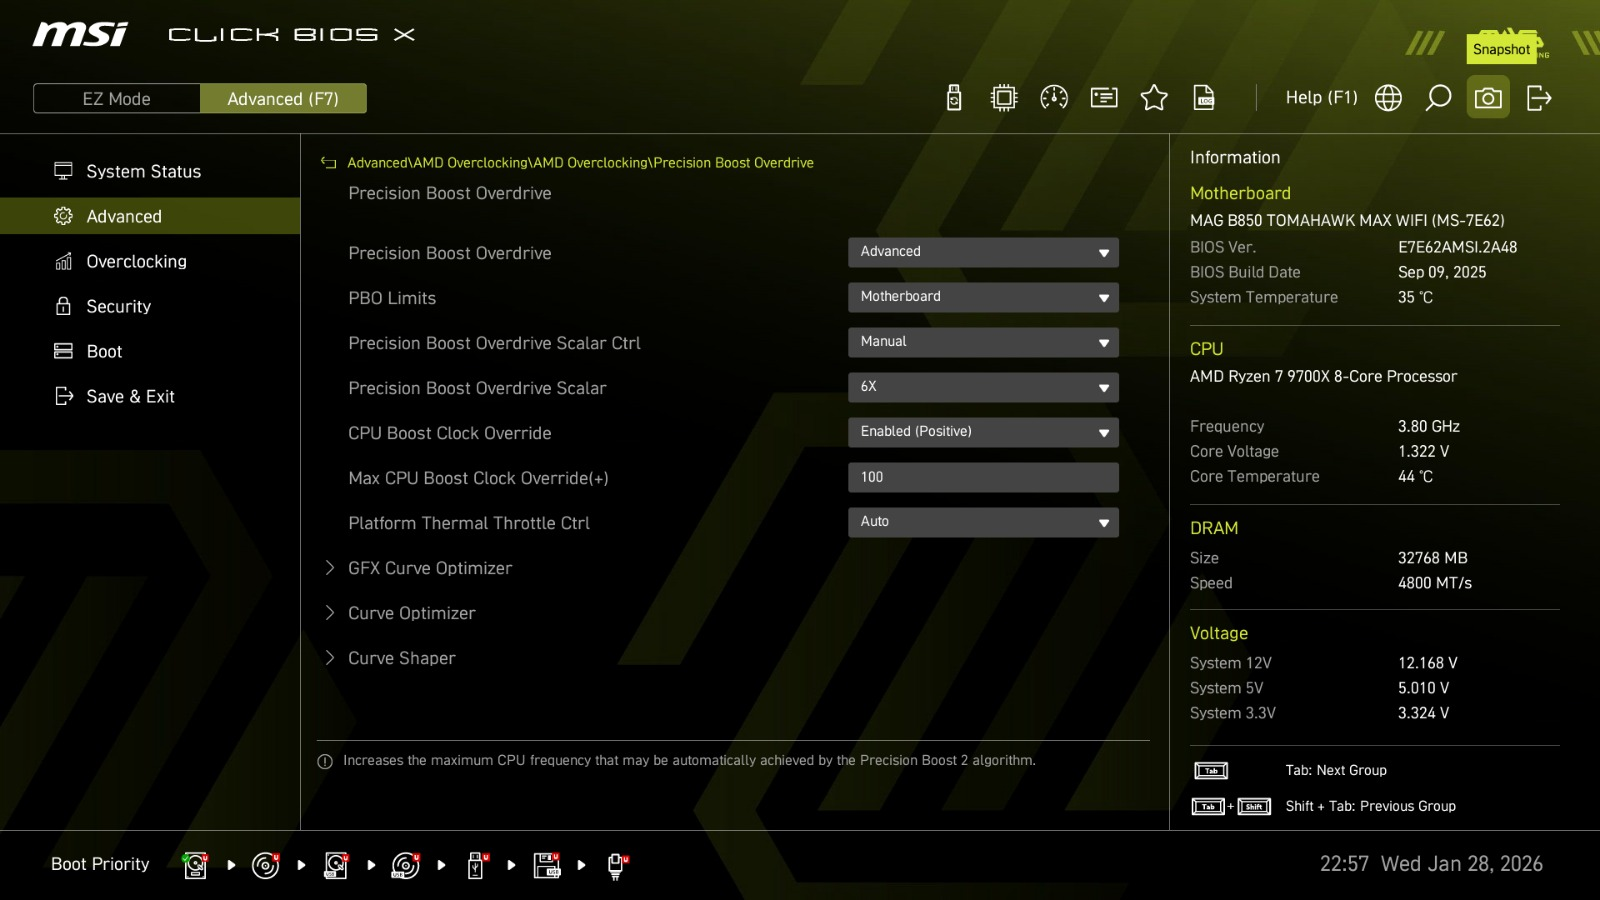
Task: Open search with the magnifier icon
Action: pos(1438,98)
